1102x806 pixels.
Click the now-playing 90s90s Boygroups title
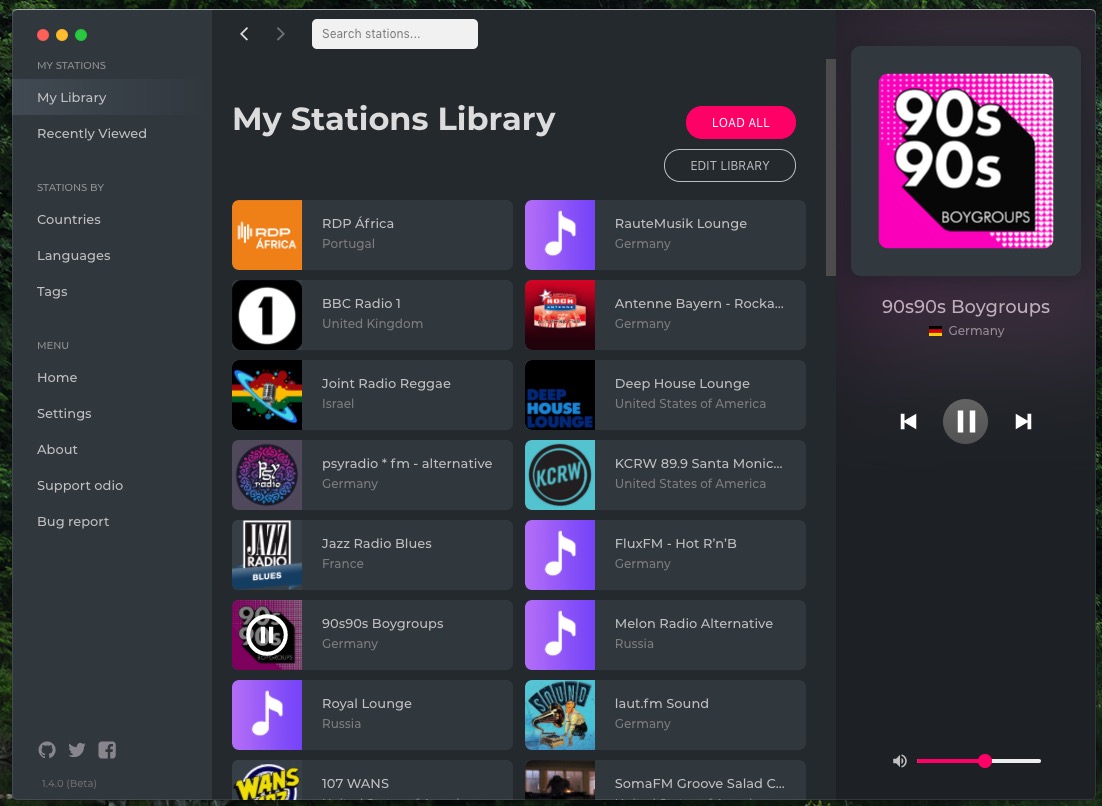[966, 307]
